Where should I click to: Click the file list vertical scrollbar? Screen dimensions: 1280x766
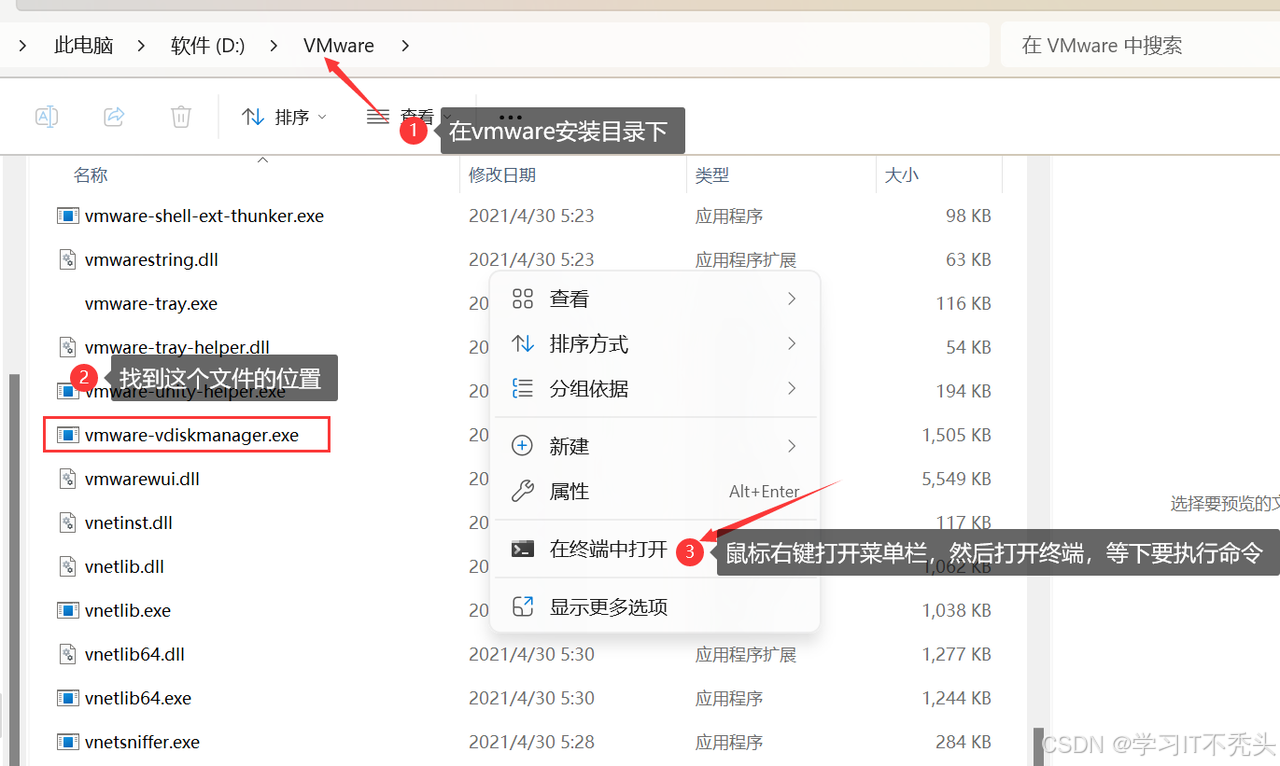[x=1039, y=746]
